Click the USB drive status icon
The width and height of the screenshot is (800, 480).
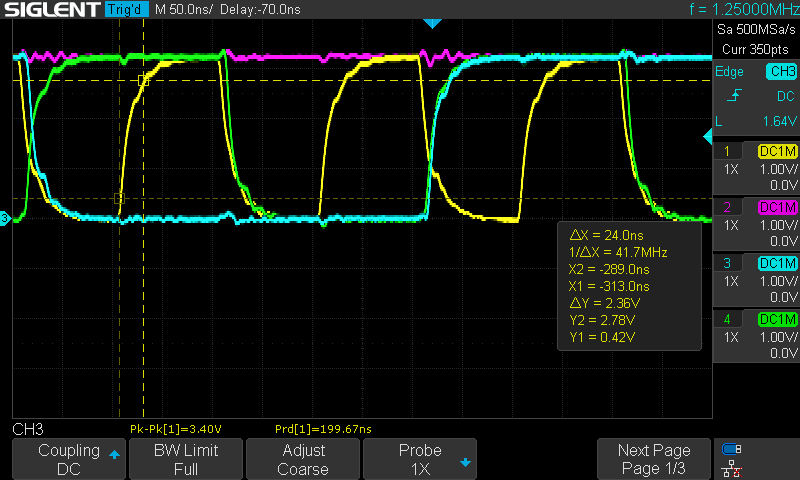tap(731, 449)
